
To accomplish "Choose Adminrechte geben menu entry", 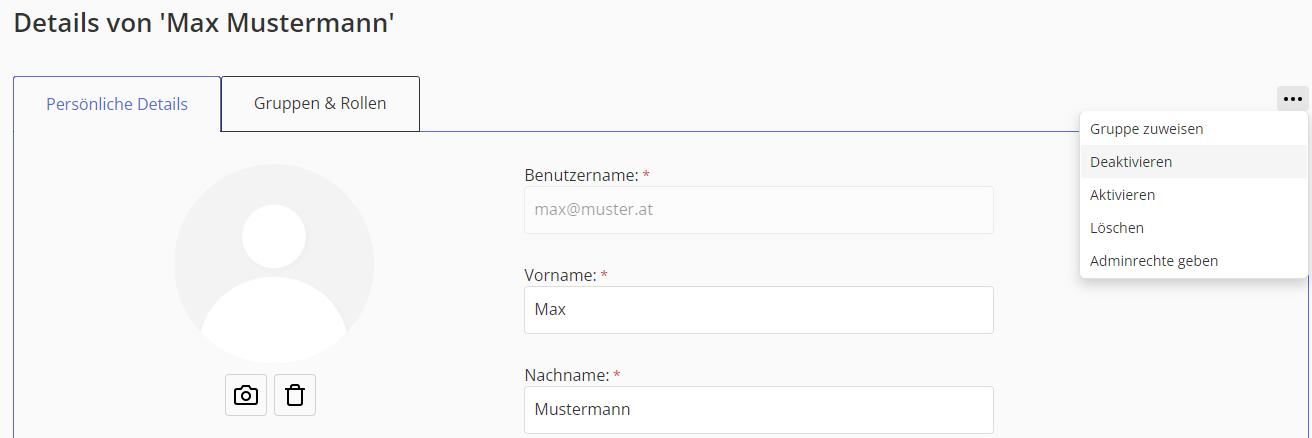I will (1154, 261).
